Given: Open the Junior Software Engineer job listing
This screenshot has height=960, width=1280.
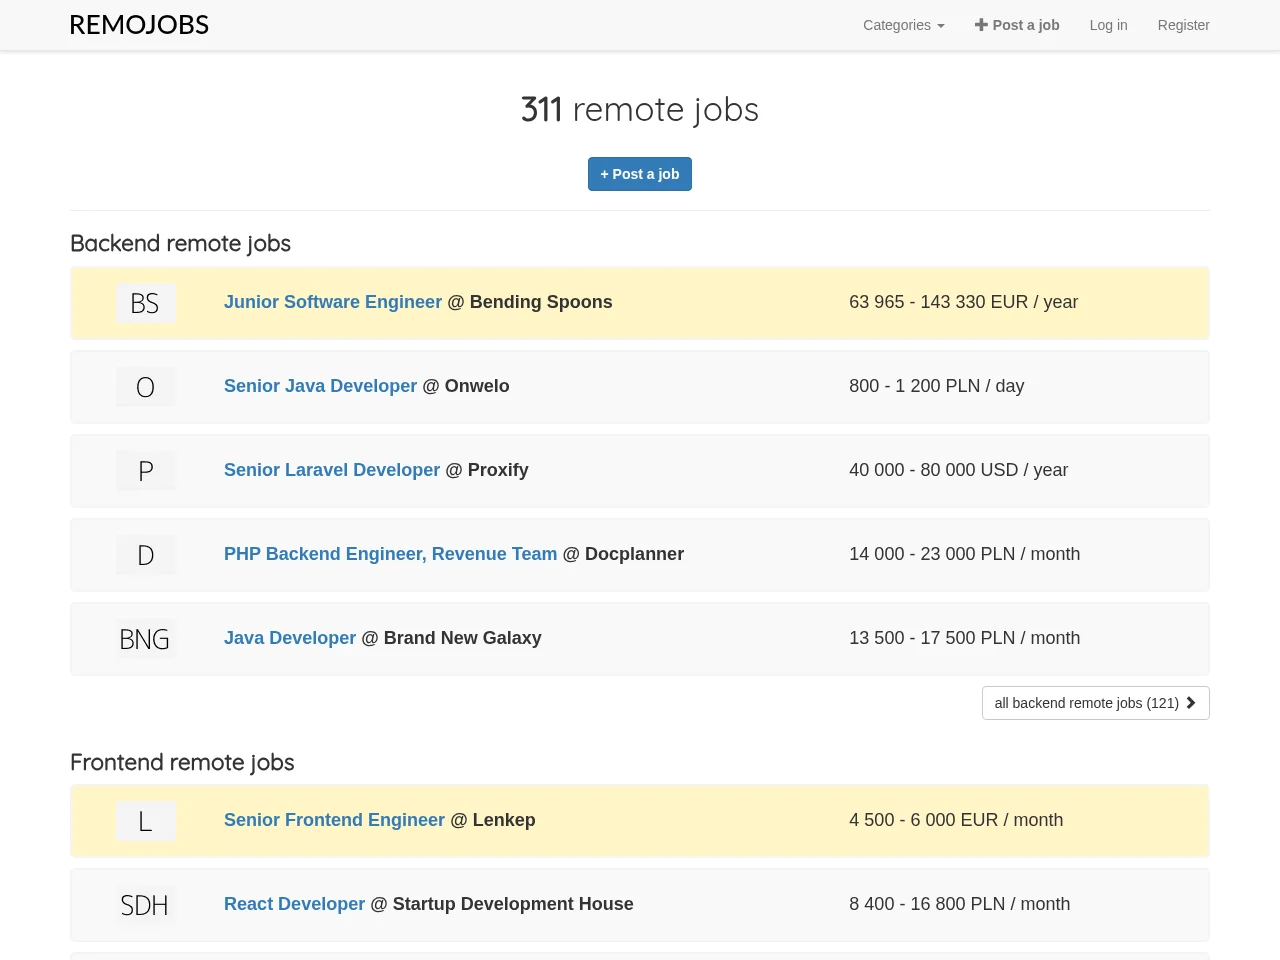Looking at the screenshot, I should (333, 302).
